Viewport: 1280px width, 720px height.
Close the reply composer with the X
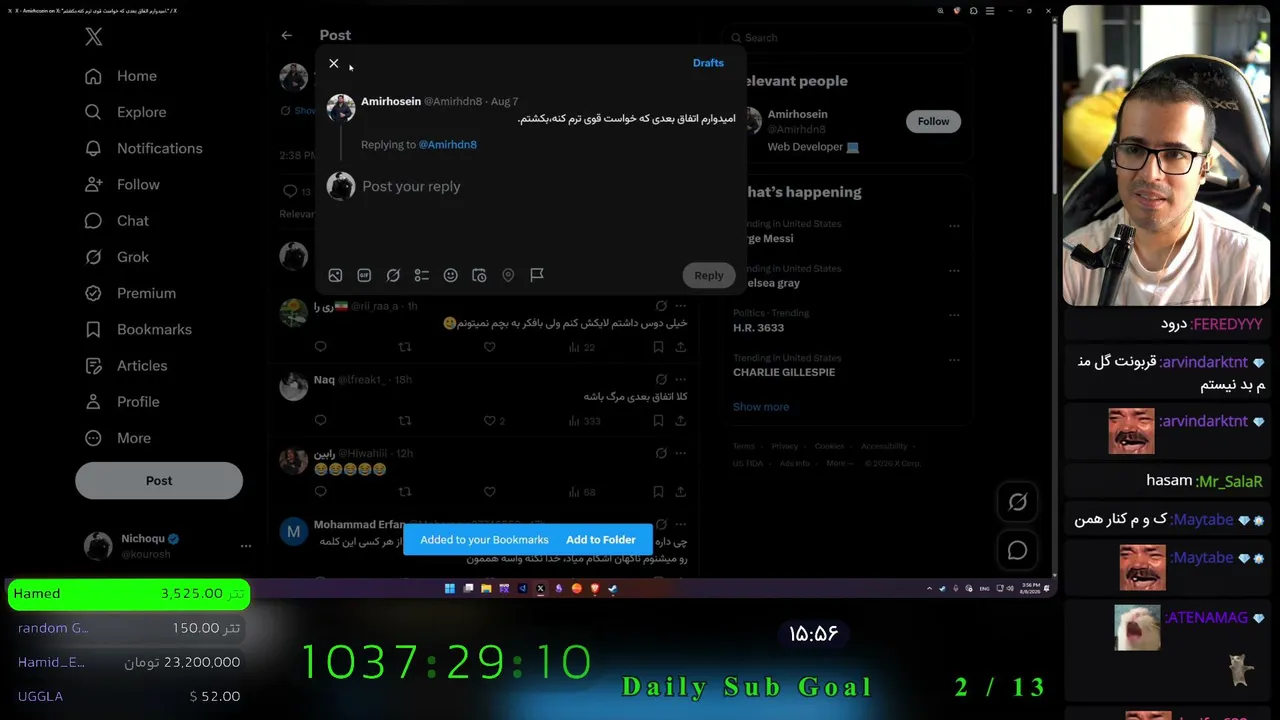click(334, 63)
